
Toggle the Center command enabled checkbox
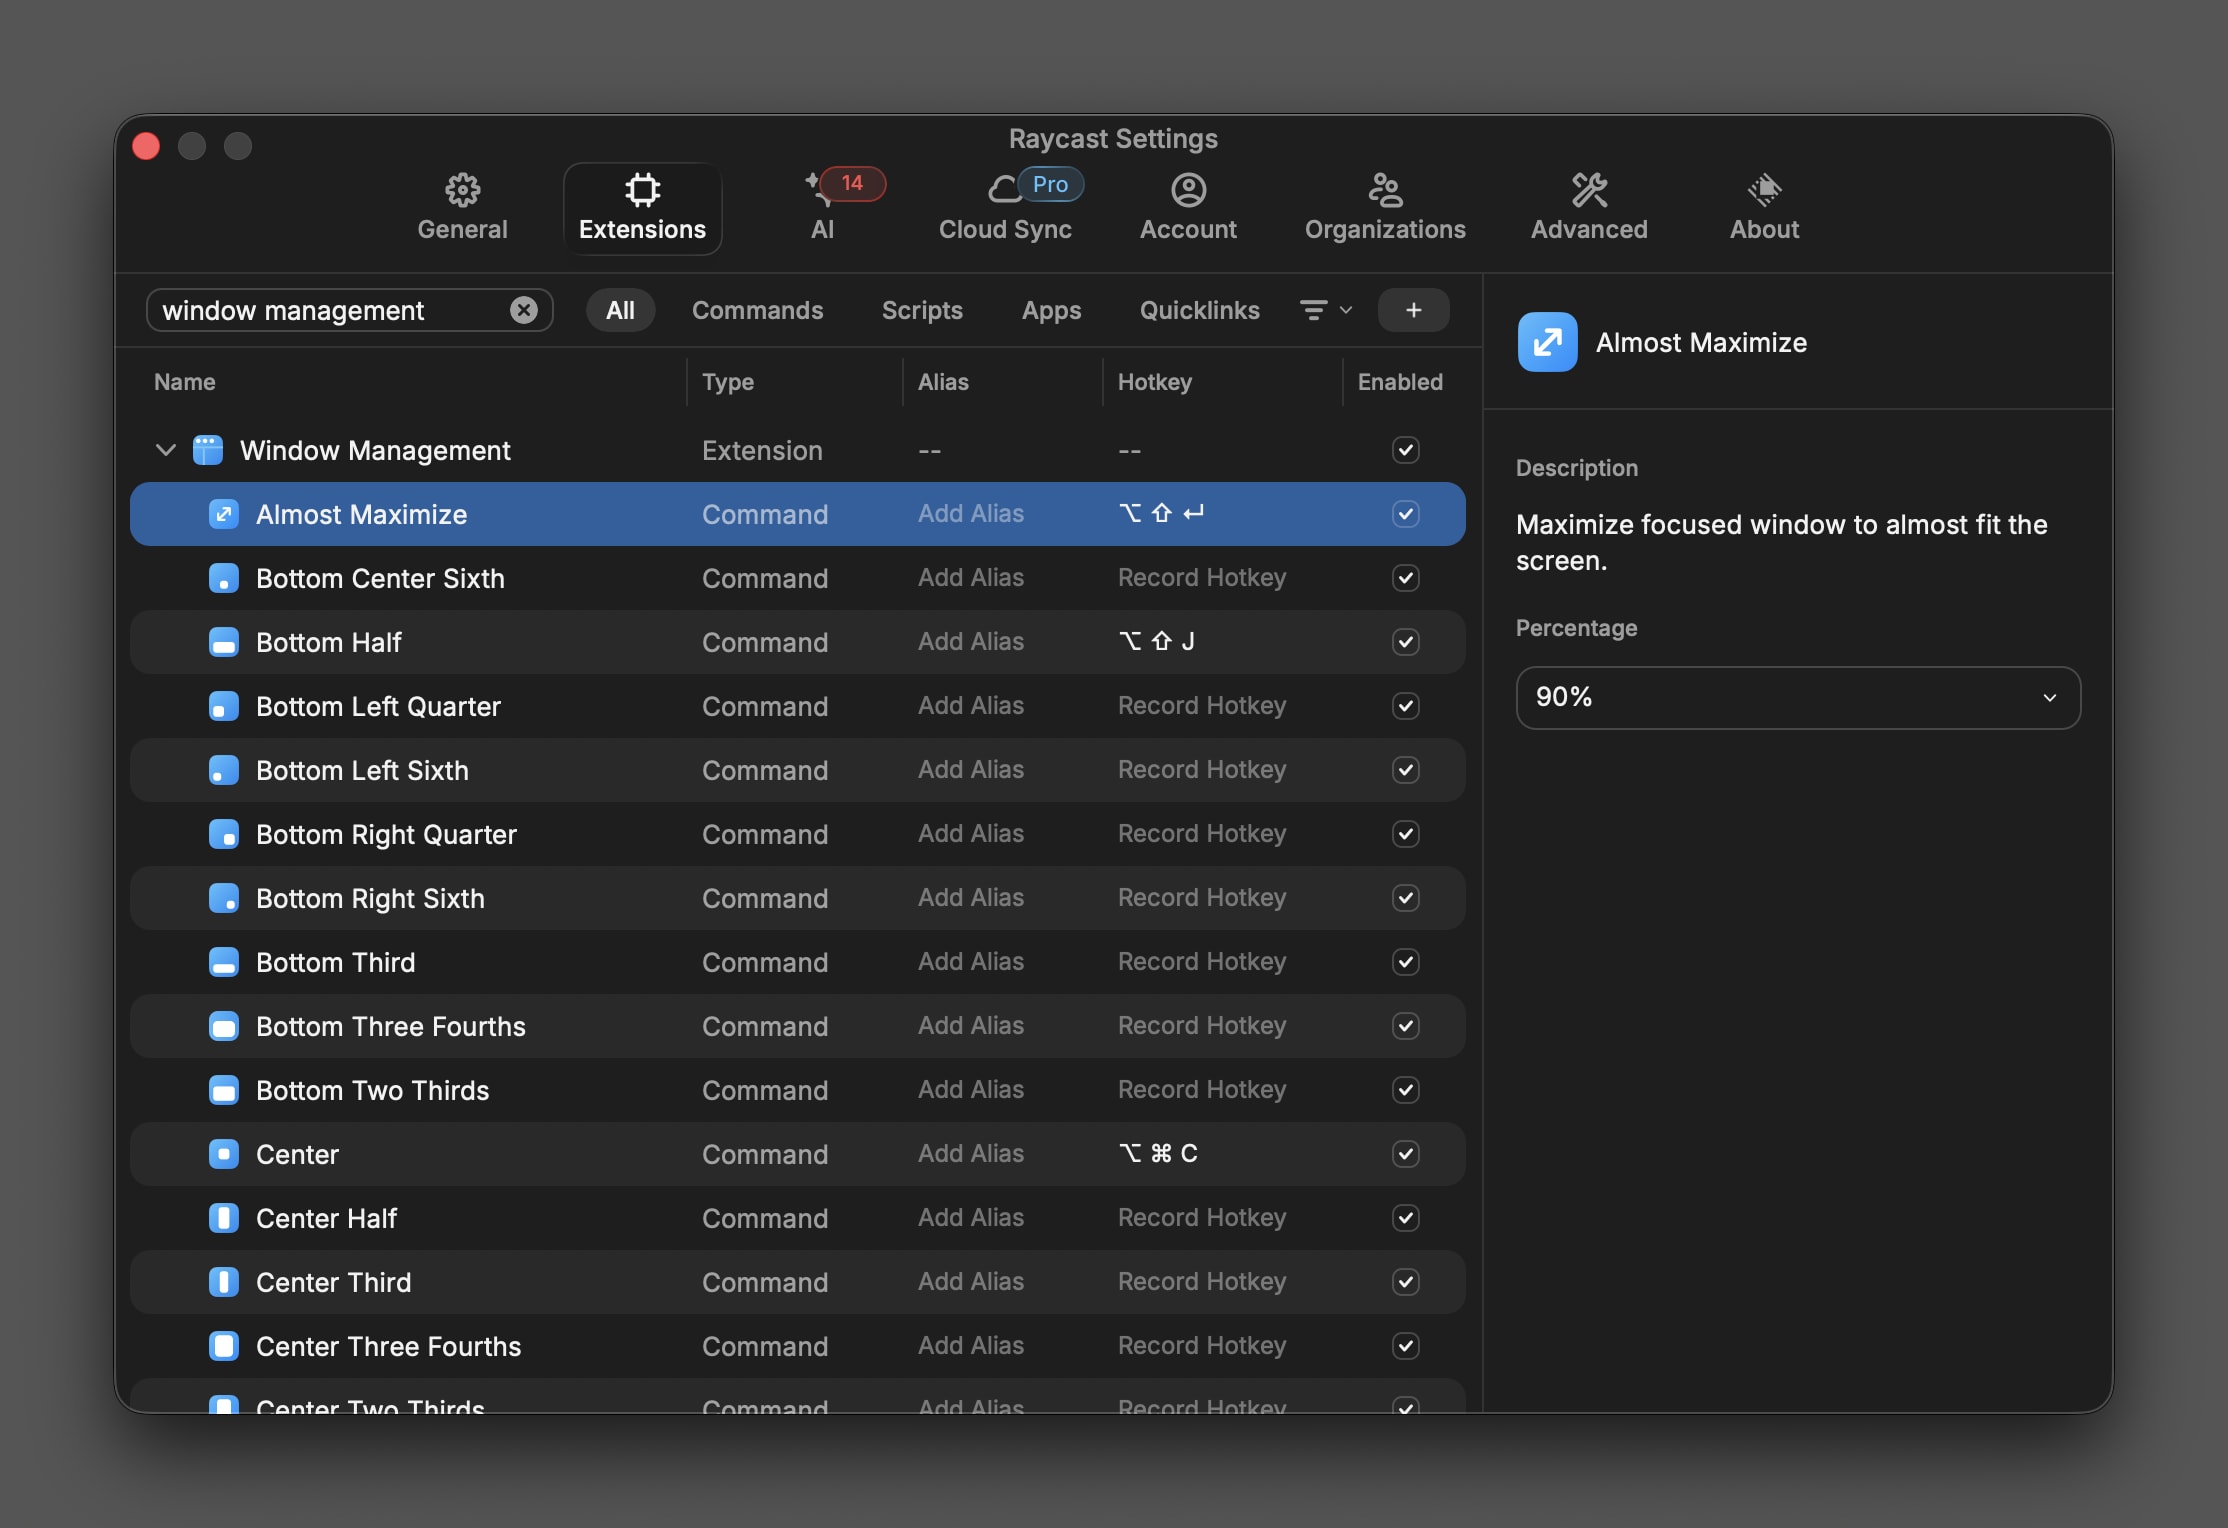click(x=1405, y=1154)
